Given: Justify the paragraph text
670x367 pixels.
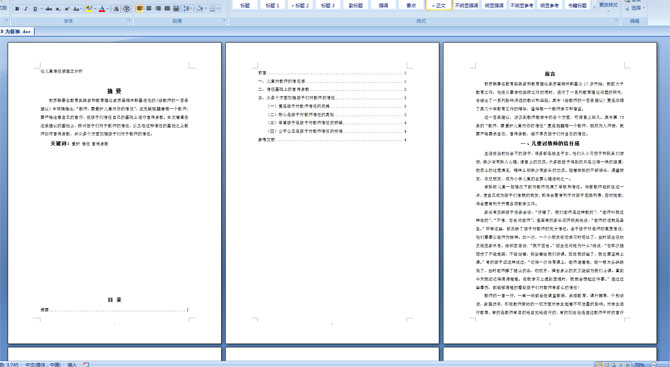Looking at the screenshot, I should click(x=167, y=9).
